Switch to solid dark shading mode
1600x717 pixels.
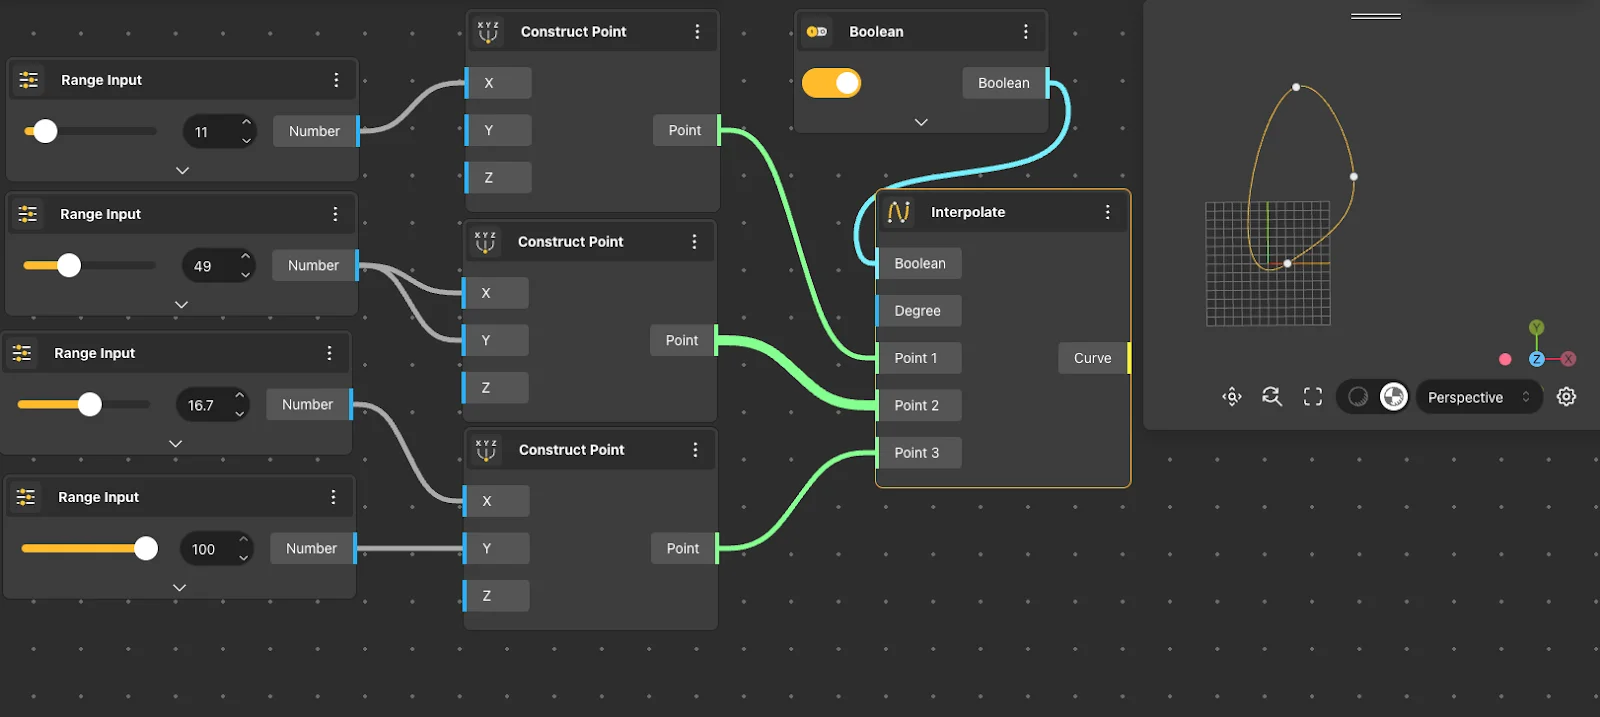(1358, 397)
